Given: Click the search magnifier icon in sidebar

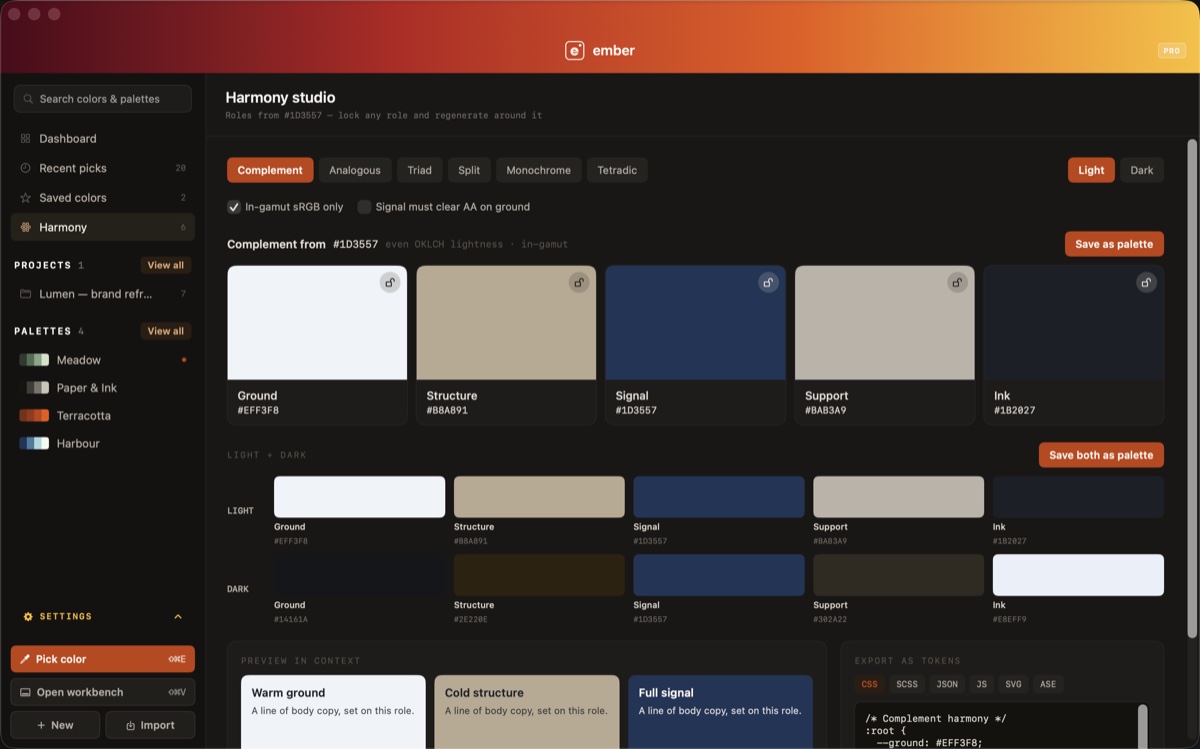Looking at the screenshot, I should [x=28, y=99].
